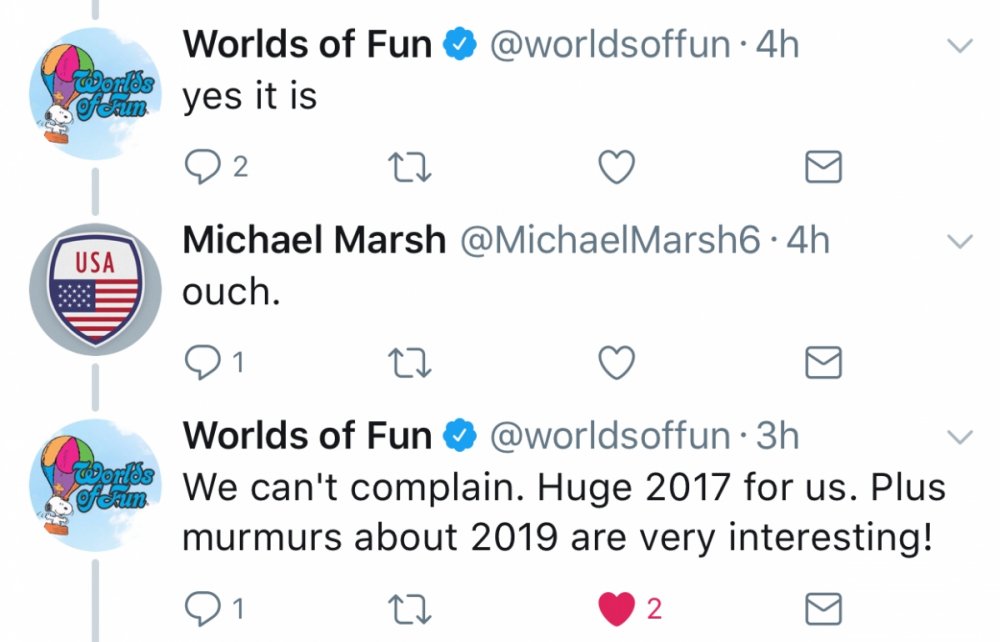Visit the @MichaelMarsh6 handle
Screen dimensions: 1000x642
coord(608,240)
